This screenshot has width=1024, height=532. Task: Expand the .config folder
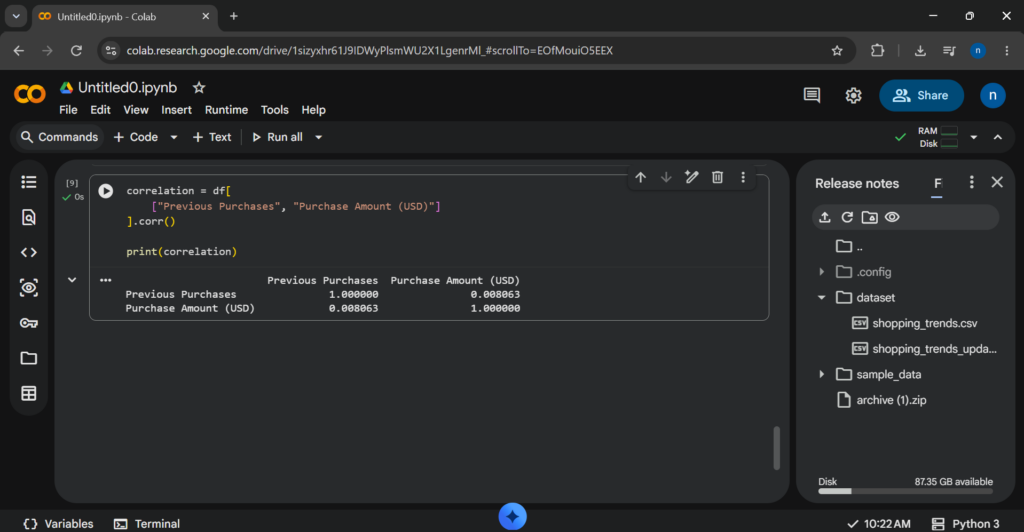coord(822,272)
